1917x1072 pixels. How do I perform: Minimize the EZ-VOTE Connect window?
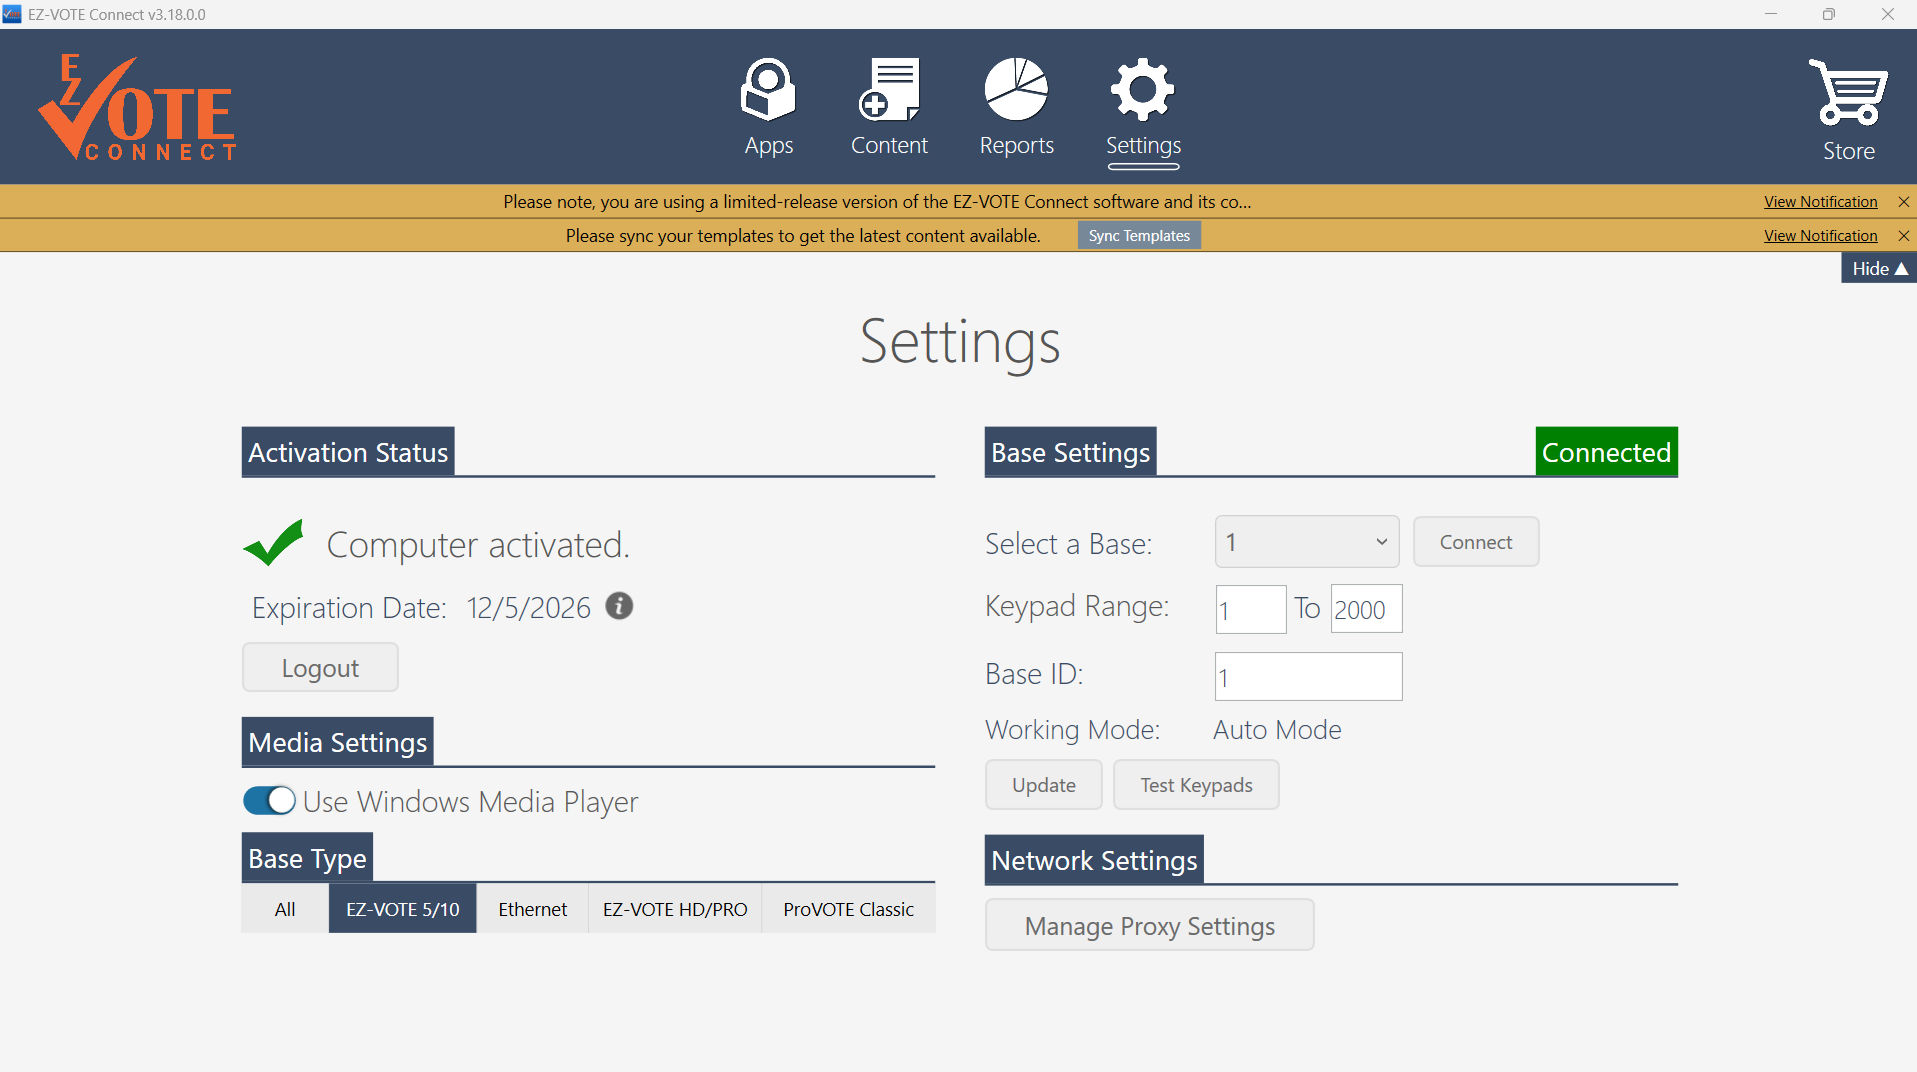point(1771,14)
